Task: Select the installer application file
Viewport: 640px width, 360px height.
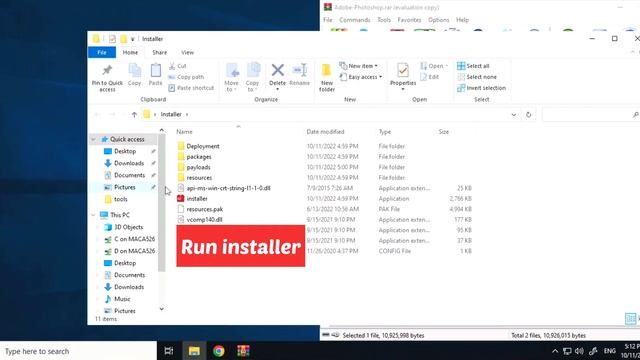Action: pyautogui.click(x=197, y=199)
